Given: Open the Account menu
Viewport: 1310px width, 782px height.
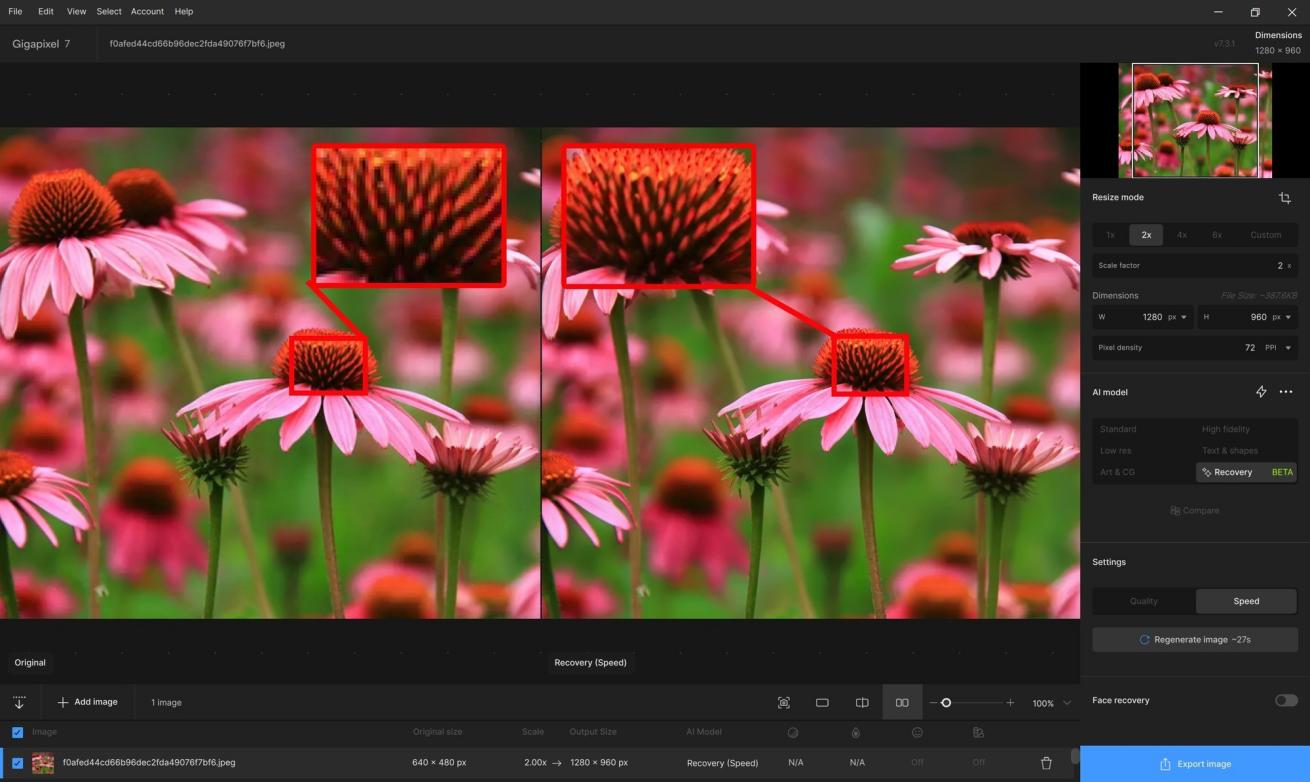Looking at the screenshot, I should tap(147, 11).
